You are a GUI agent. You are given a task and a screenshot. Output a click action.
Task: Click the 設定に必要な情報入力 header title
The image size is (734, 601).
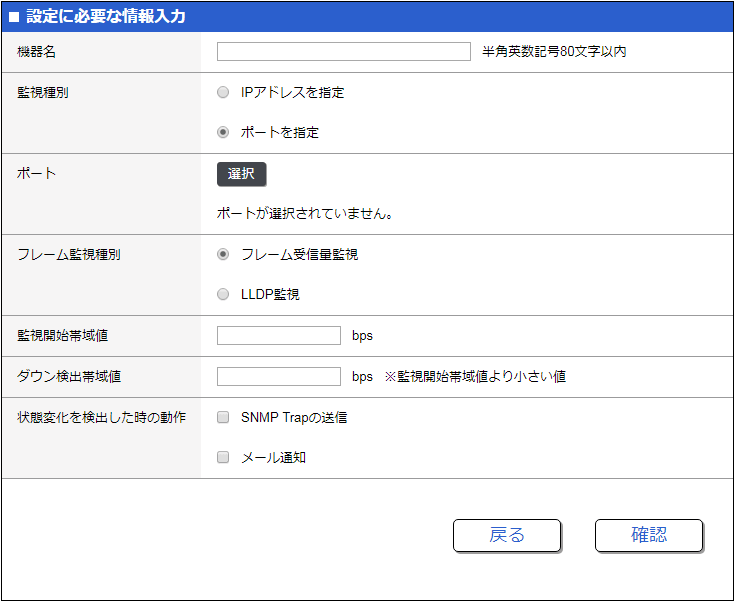click(105, 17)
